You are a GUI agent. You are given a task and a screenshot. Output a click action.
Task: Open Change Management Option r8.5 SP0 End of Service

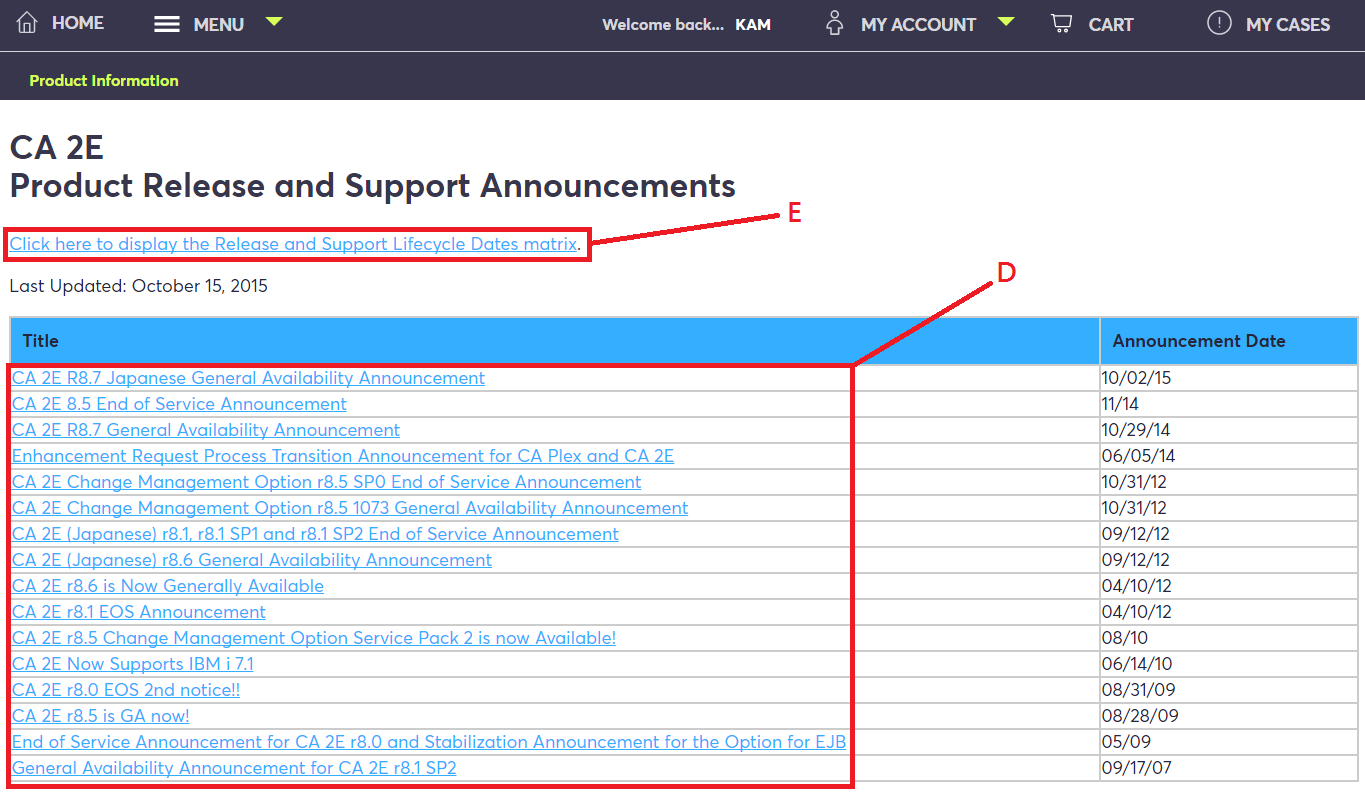tap(326, 482)
